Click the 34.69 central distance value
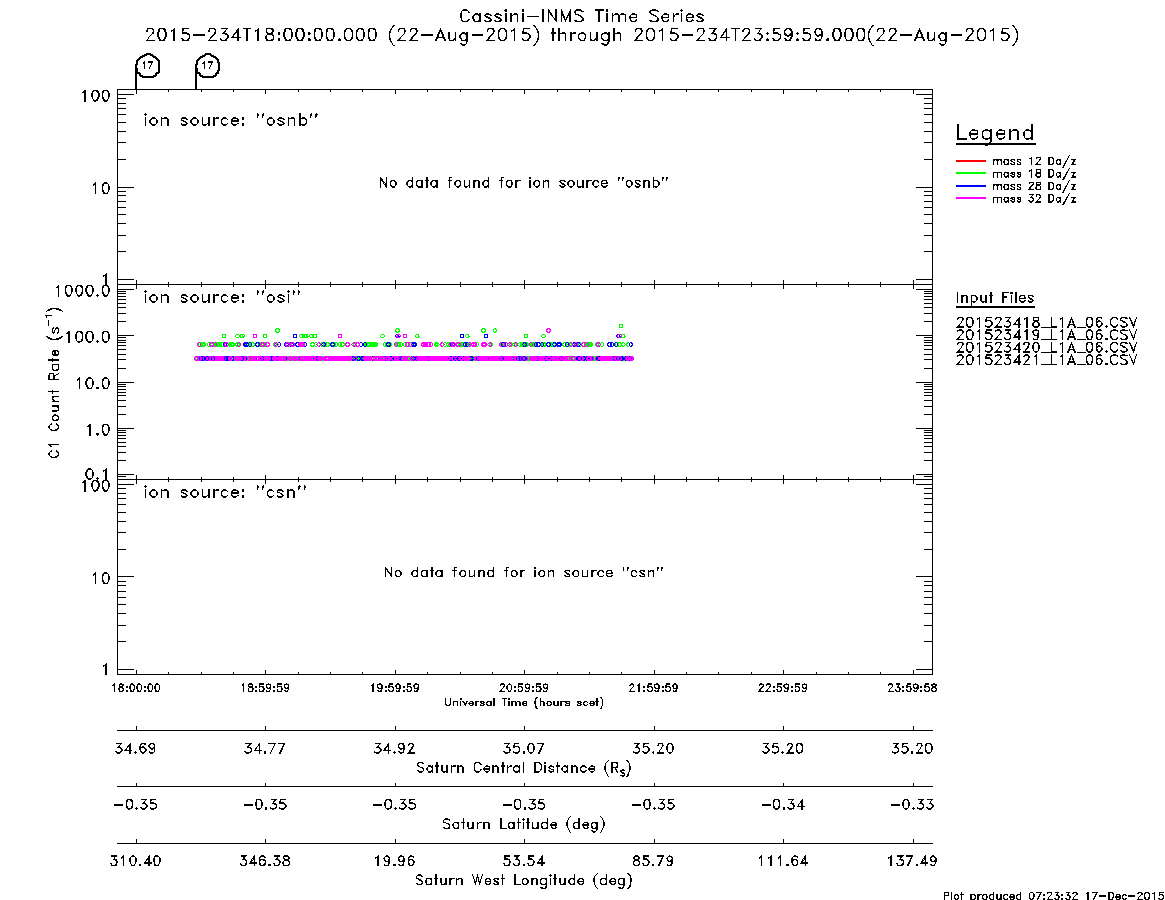Viewport: 1165px width, 900px height. tap(135, 748)
